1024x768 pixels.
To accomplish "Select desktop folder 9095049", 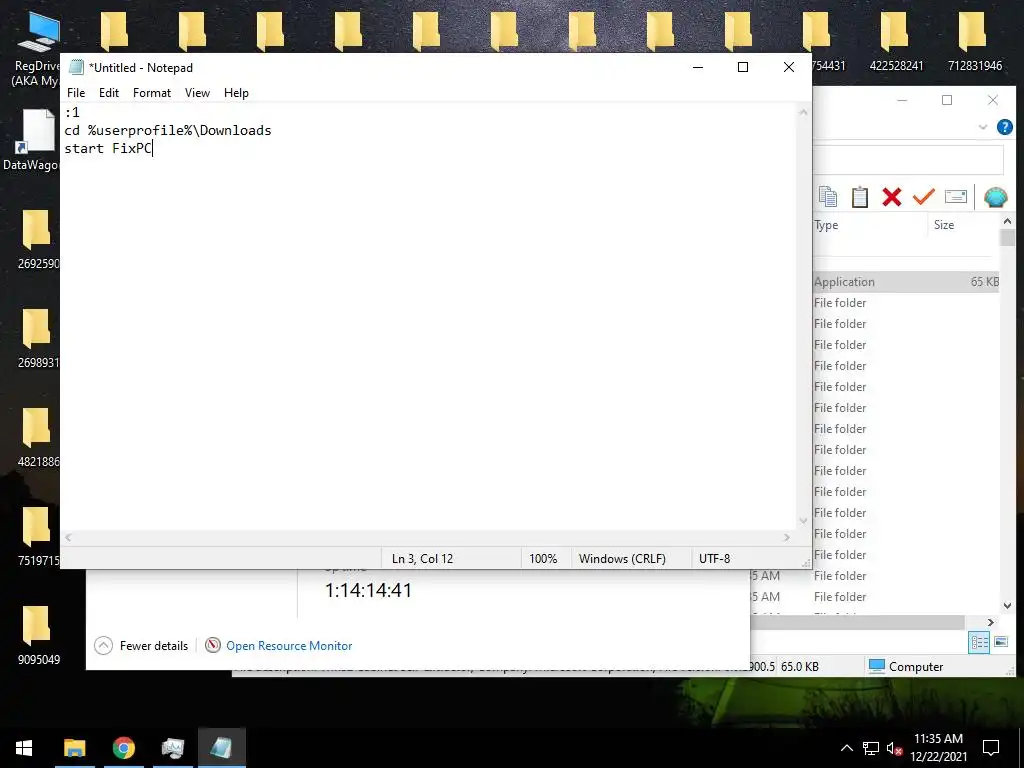I will point(39,634).
